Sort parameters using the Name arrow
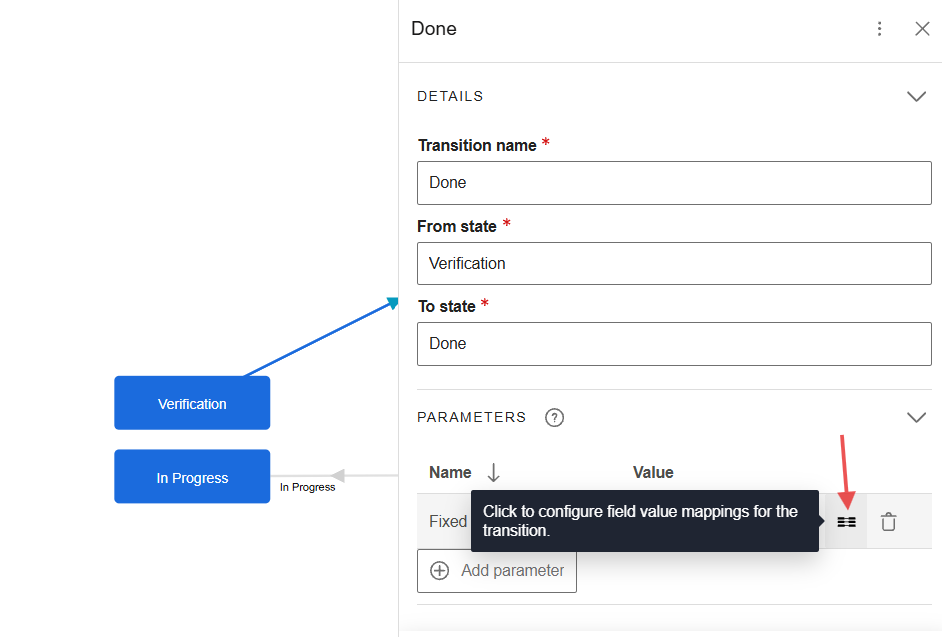Image resolution: width=942 pixels, height=637 pixels. coord(493,472)
